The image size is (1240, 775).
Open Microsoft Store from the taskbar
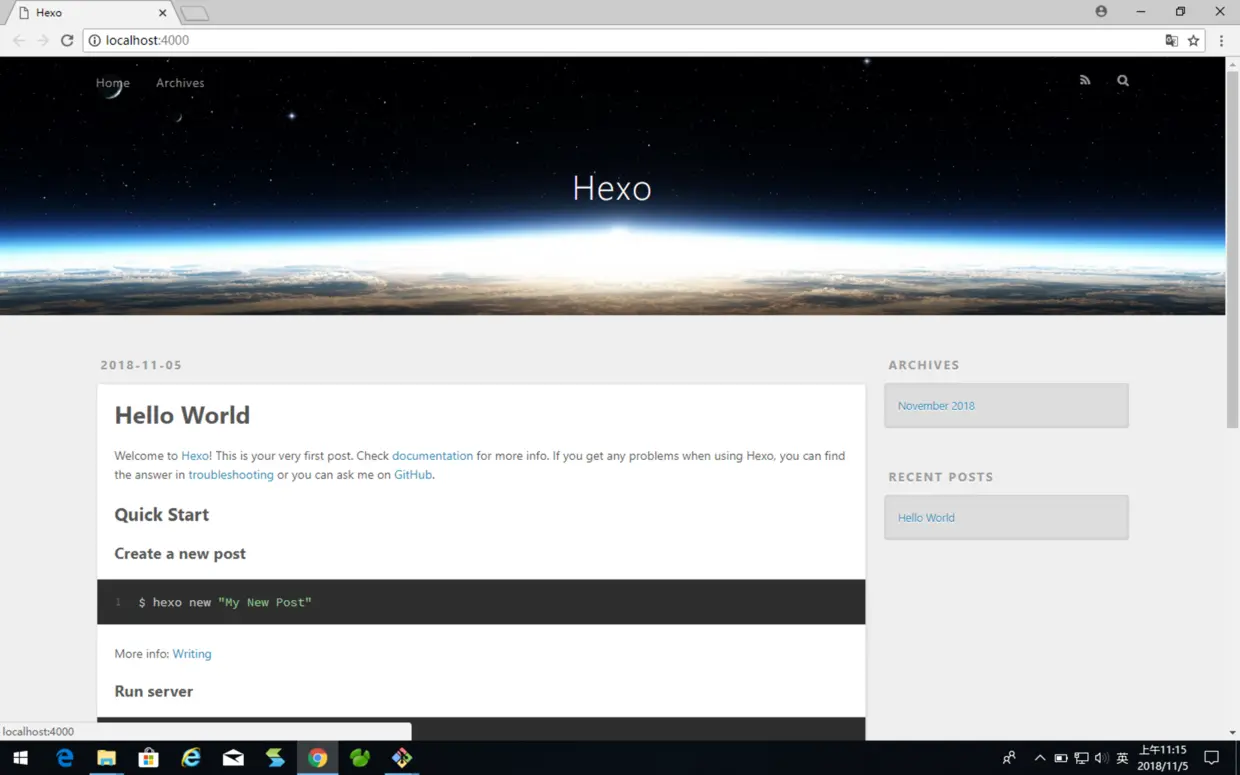coord(148,758)
